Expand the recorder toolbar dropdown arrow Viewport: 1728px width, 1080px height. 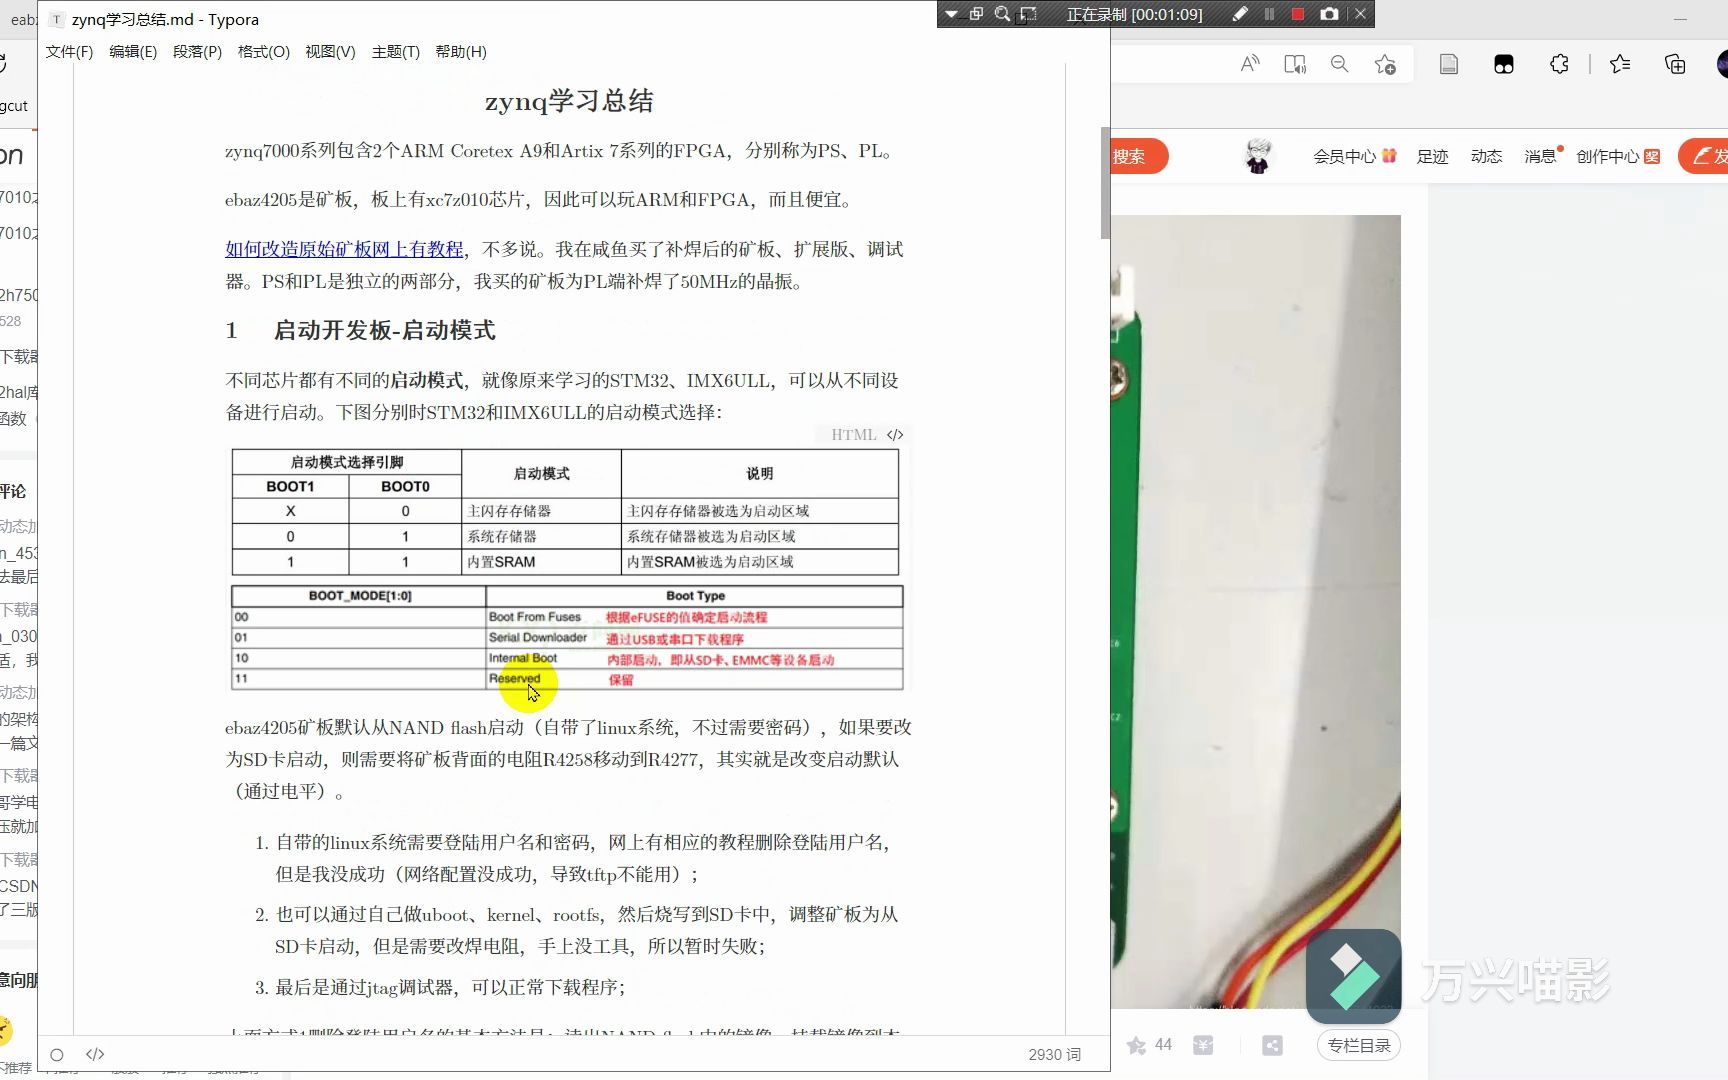coord(948,14)
